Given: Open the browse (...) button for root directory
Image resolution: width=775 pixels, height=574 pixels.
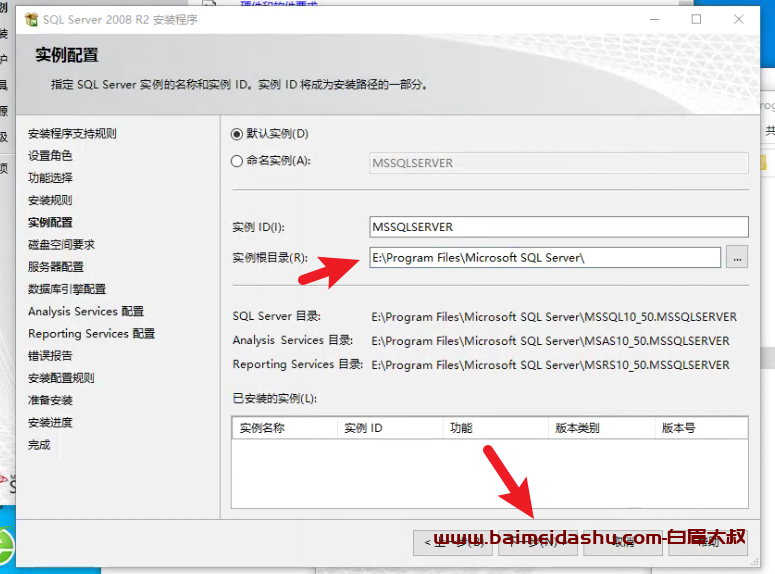Looking at the screenshot, I should click(x=737, y=258).
